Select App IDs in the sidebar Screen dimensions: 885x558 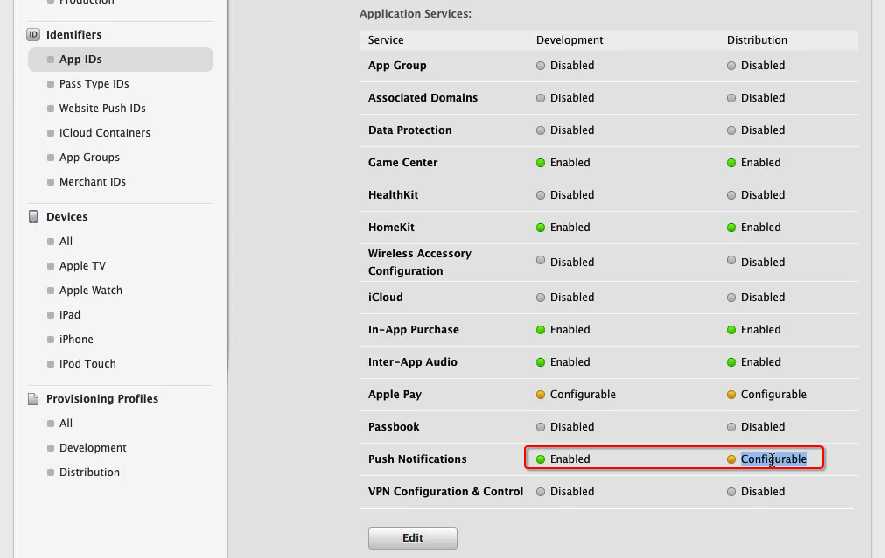(80, 60)
